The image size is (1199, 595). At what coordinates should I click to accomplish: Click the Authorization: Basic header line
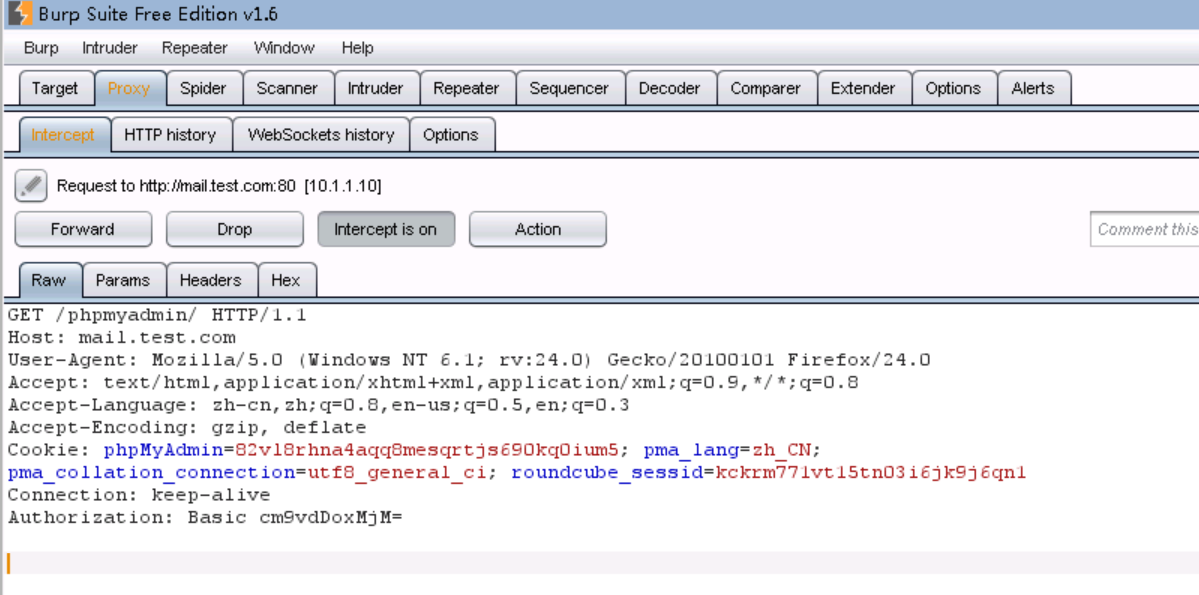205,518
